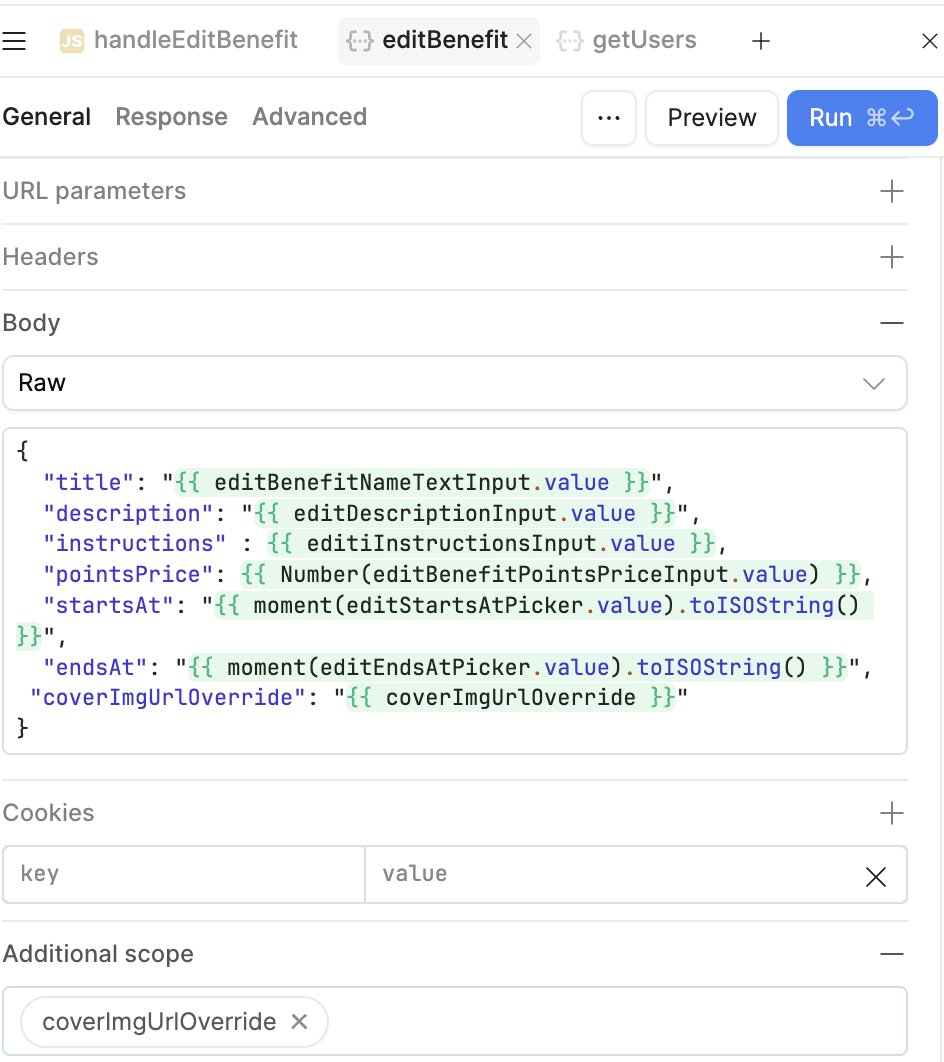Screen dimensions: 944x1062
Task: Close the editBenefit tab
Action: (x=524, y=42)
